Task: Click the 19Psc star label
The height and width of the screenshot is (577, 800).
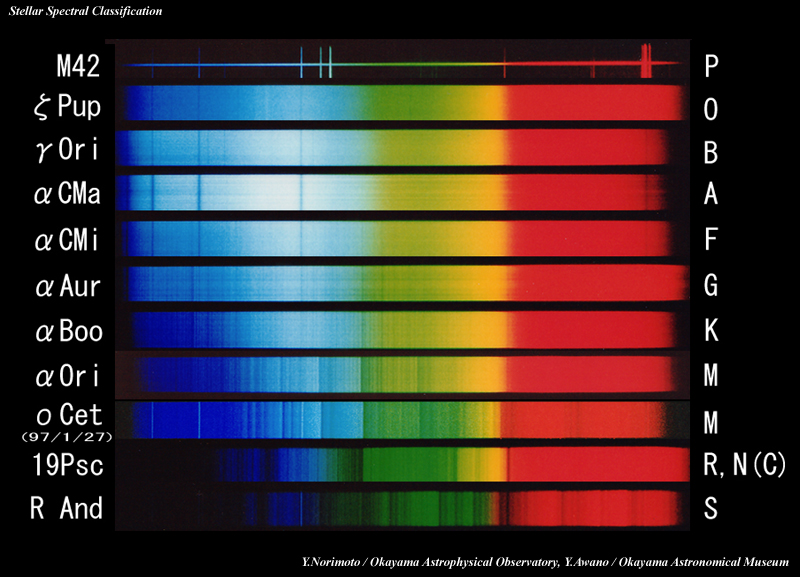Action: tap(64, 465)
